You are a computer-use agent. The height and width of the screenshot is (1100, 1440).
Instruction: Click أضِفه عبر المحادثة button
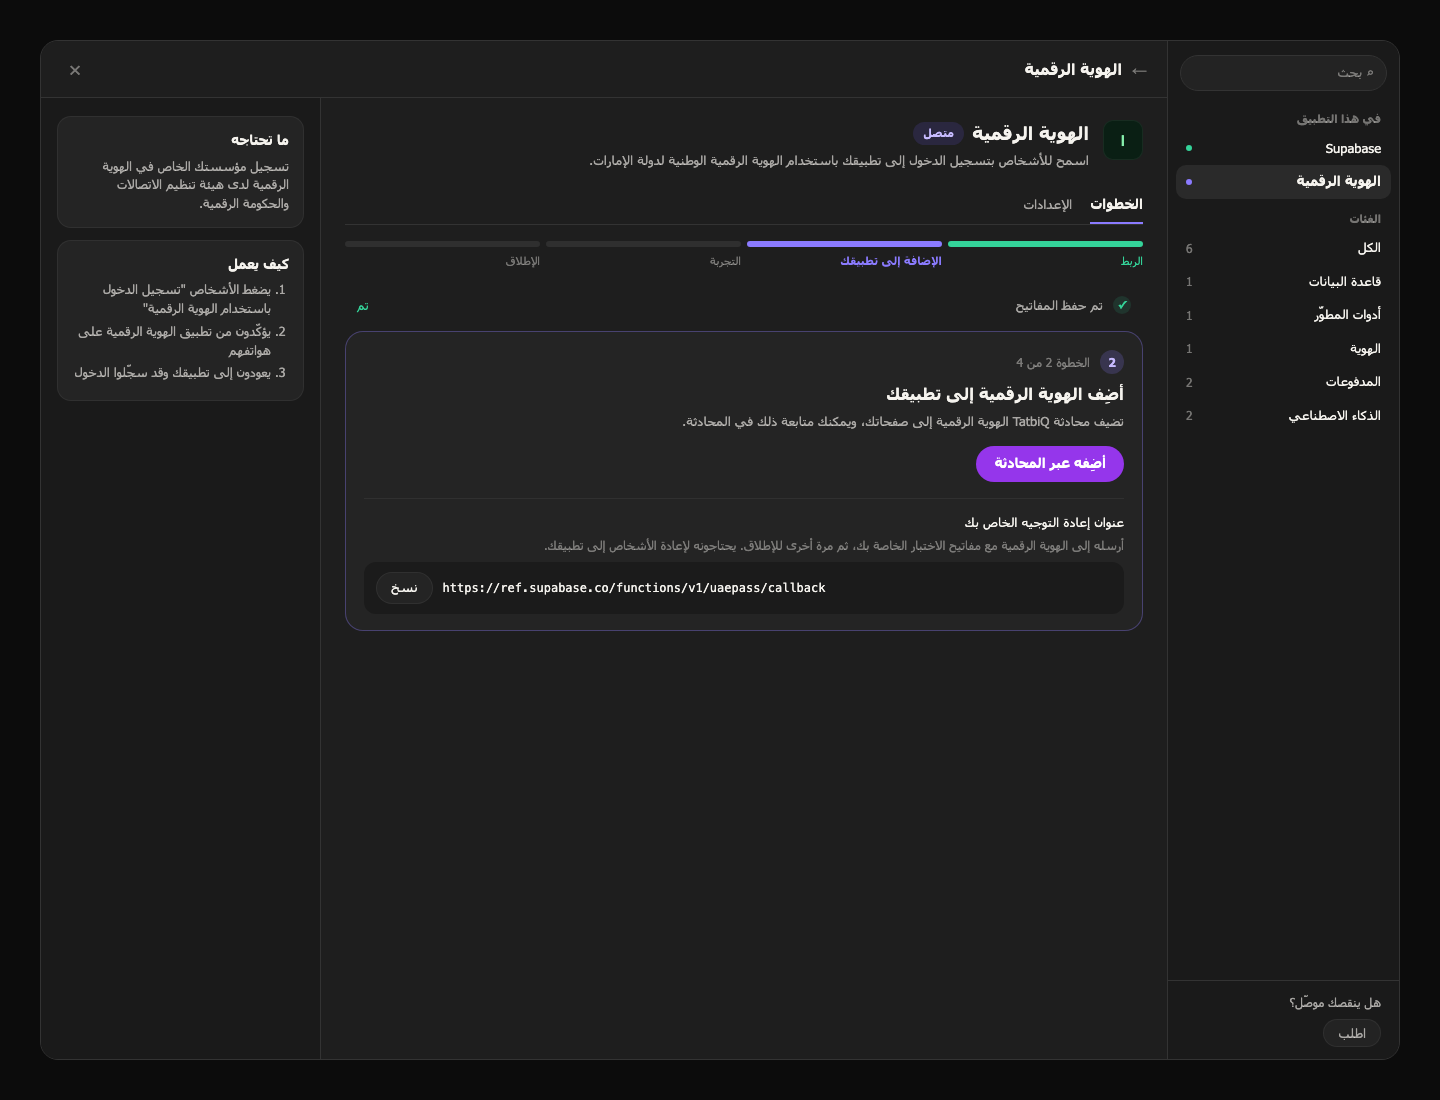point(1050,464)
